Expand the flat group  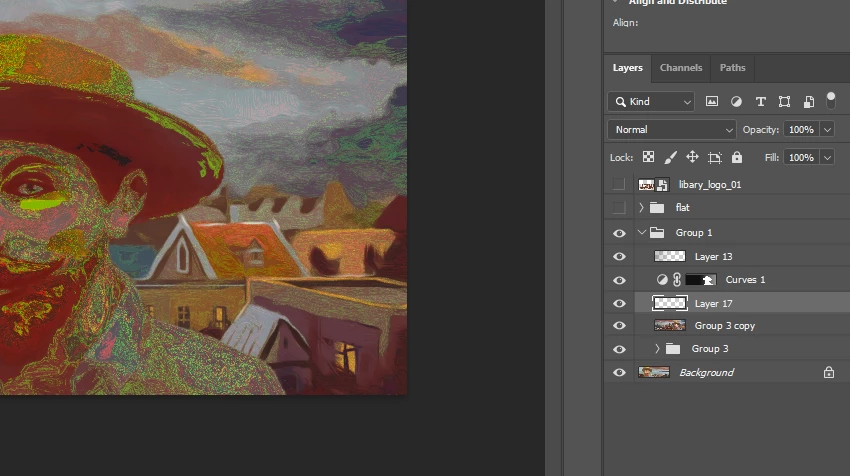pos(641,208)
